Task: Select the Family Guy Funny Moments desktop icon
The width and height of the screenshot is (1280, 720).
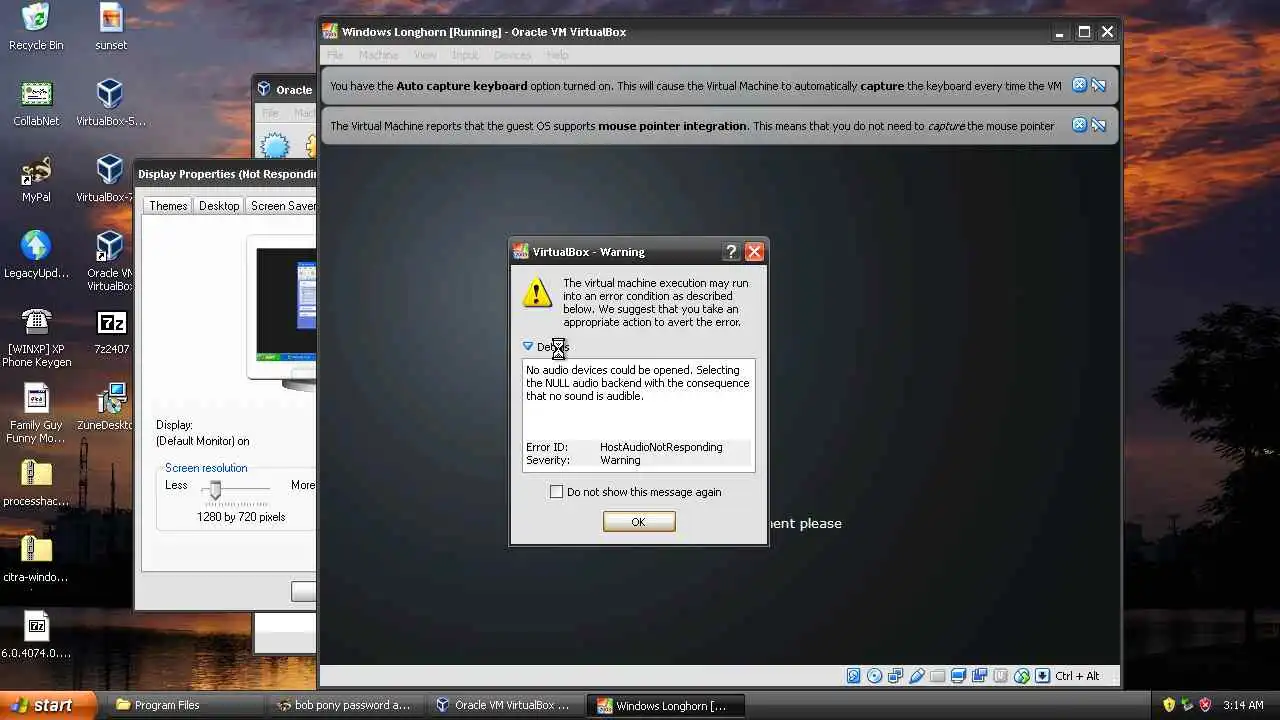Action: click(x=36, y=413)
